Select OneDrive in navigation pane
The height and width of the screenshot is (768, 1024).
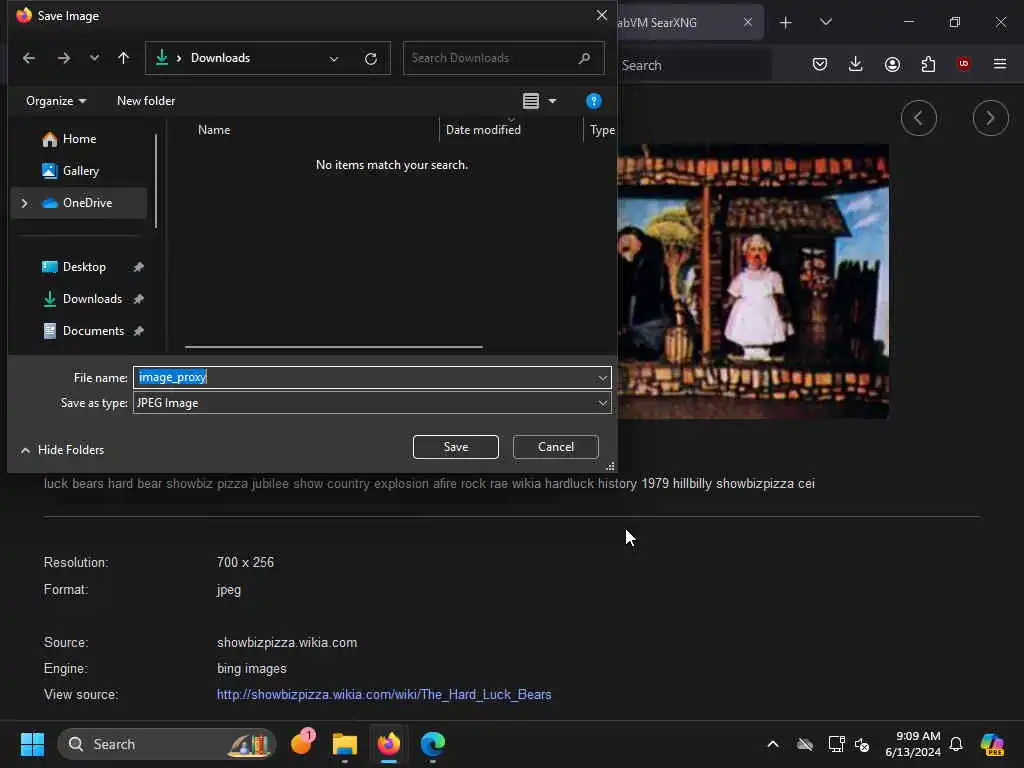coord(87,203)
